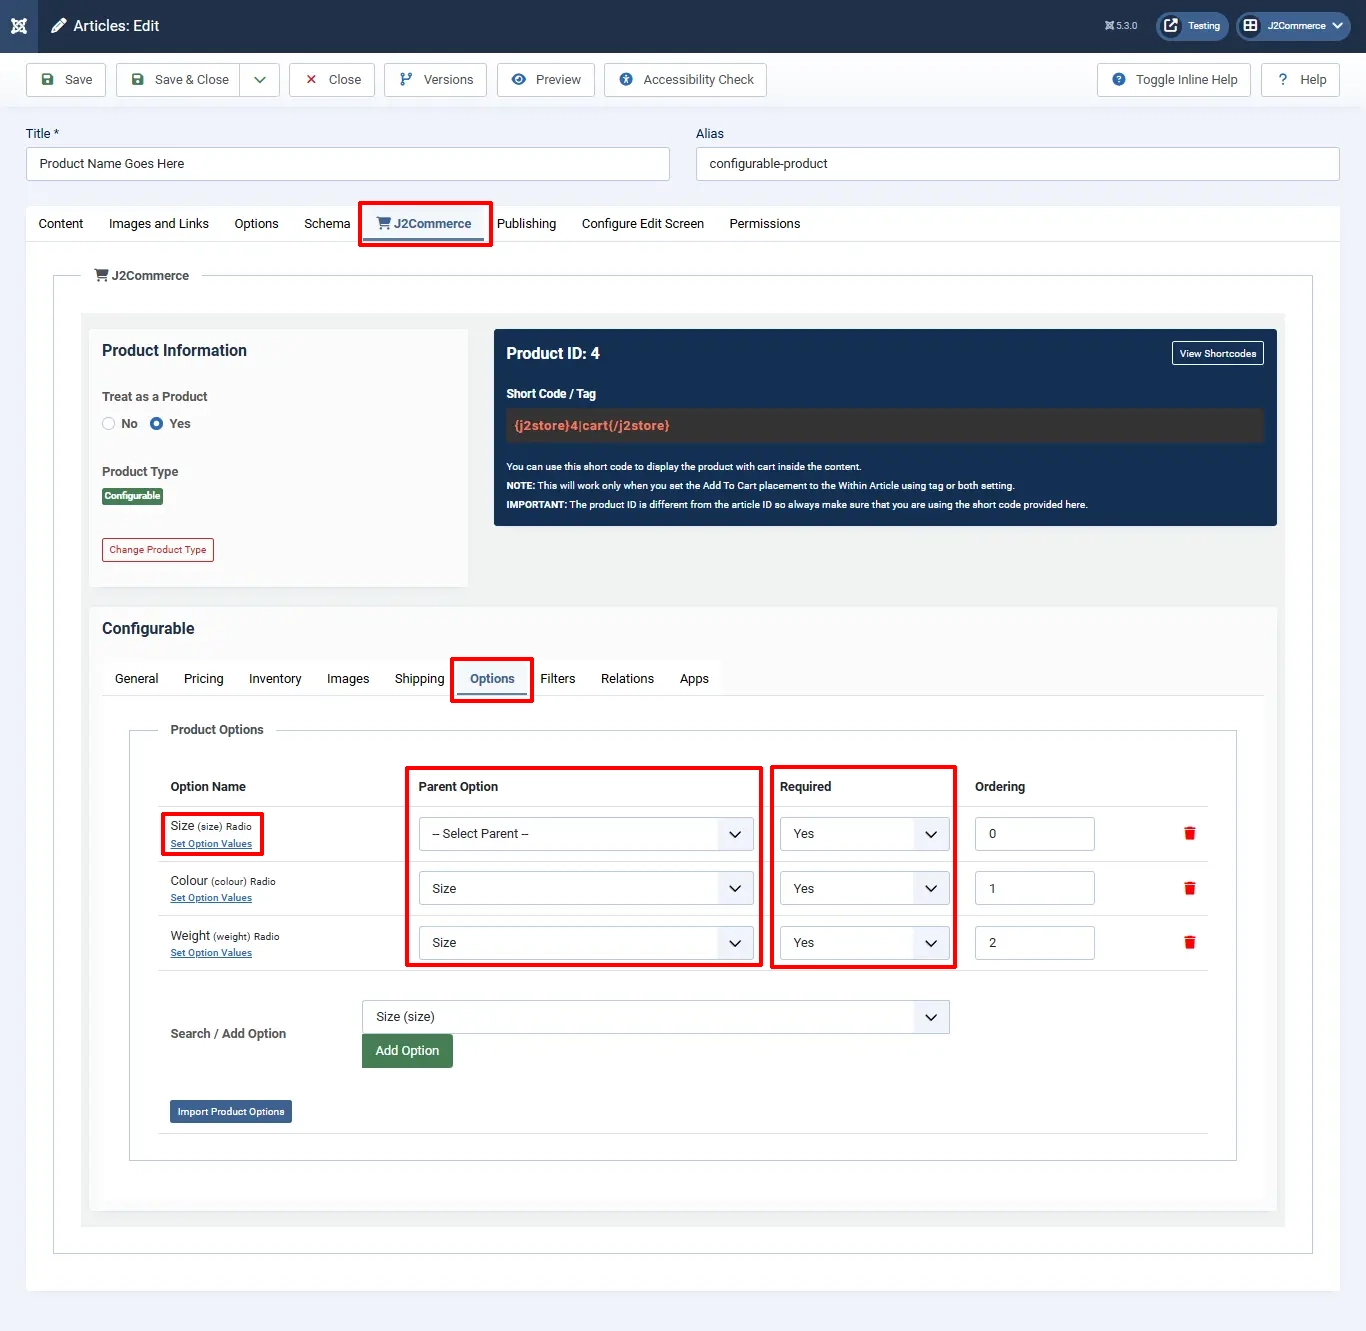This screenshot has height=1331, width=1366.
Task: Close the article editor
Action: pyautogui.click(x=332, y=80)
